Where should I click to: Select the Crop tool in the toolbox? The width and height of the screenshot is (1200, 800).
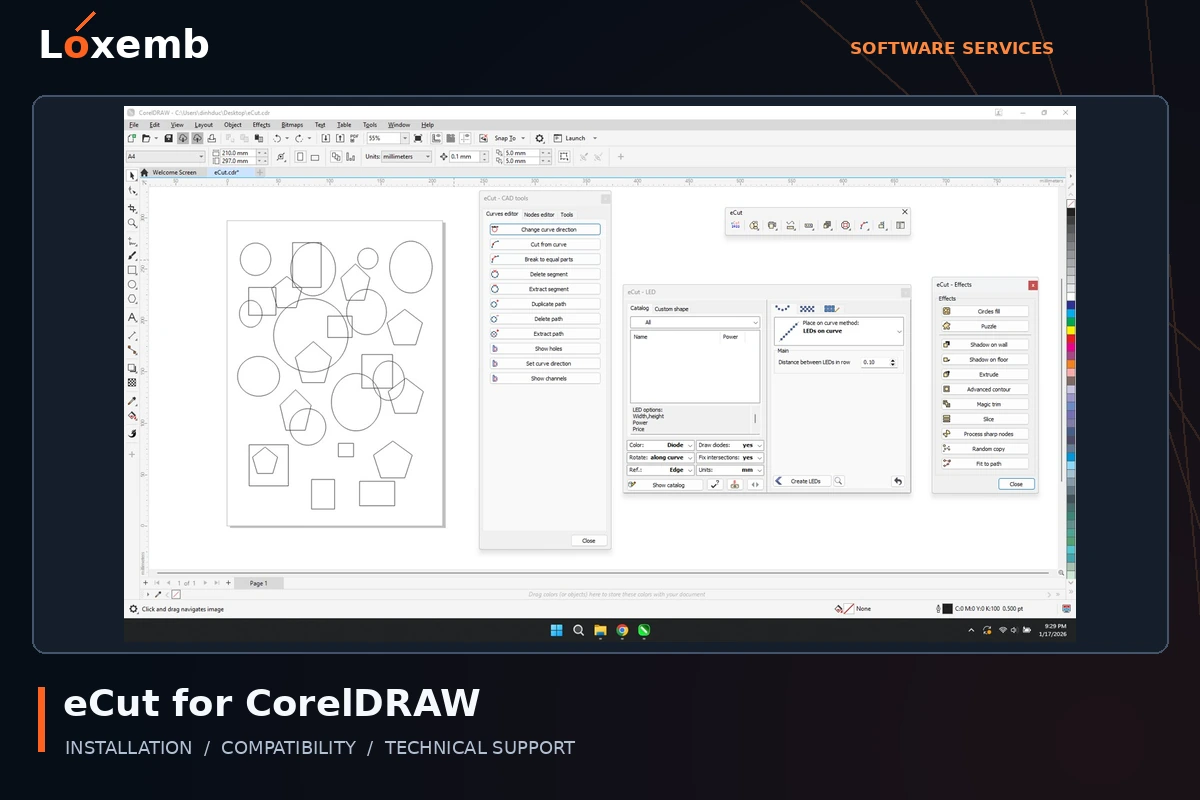[131, 209]
